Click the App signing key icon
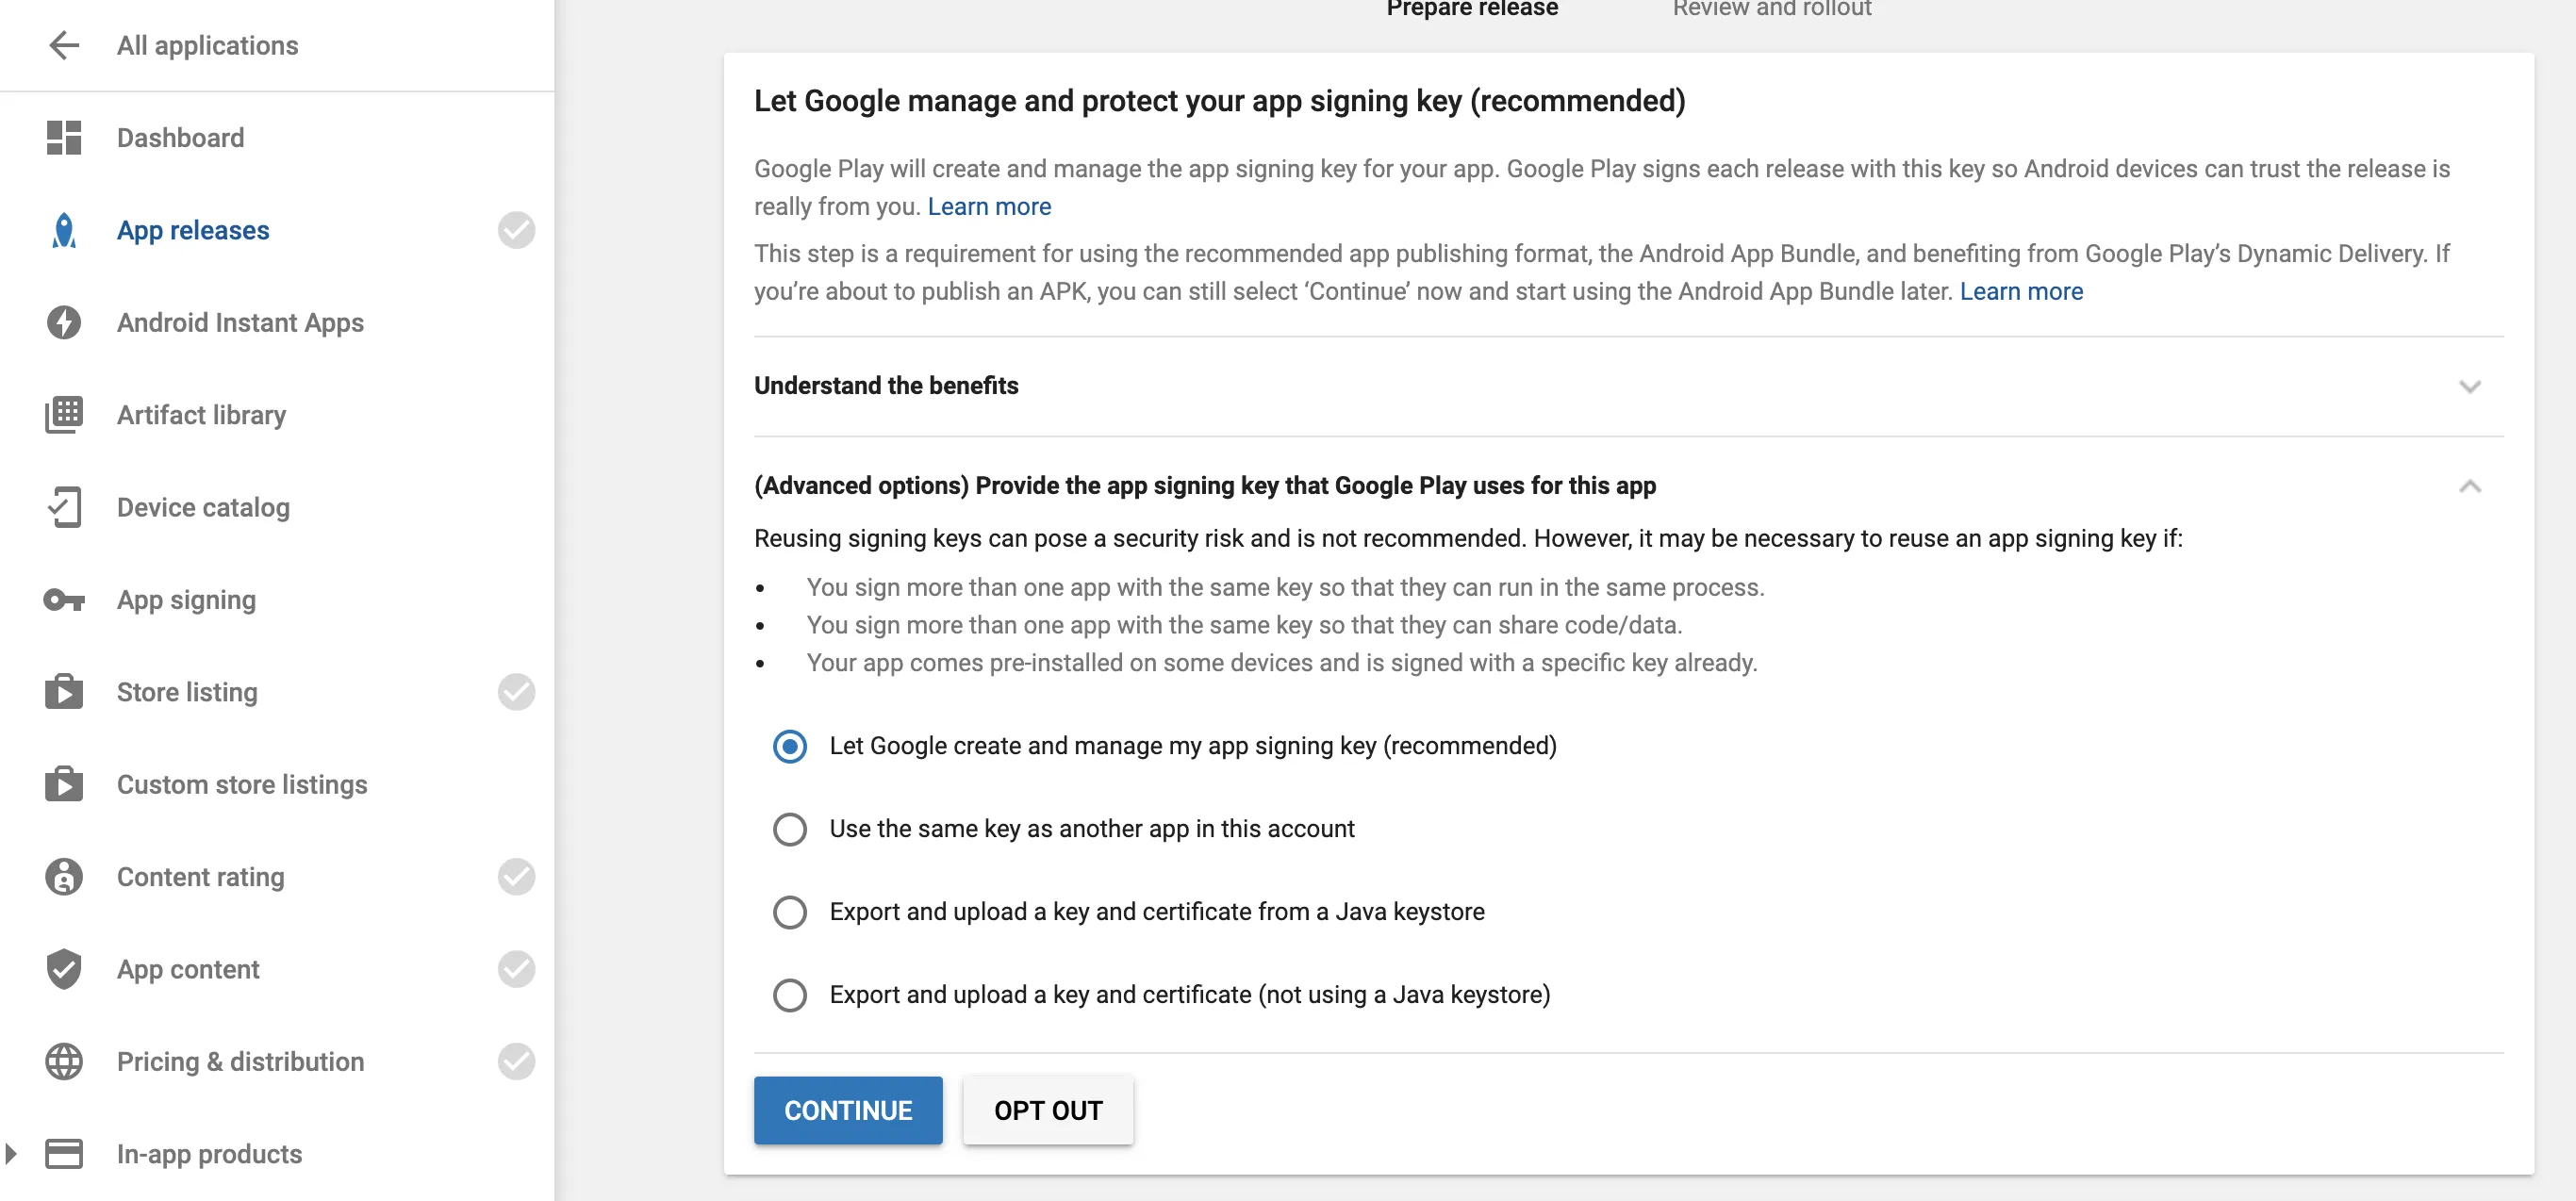This screenshot has width=2576, height=1201. coord(64,600)
